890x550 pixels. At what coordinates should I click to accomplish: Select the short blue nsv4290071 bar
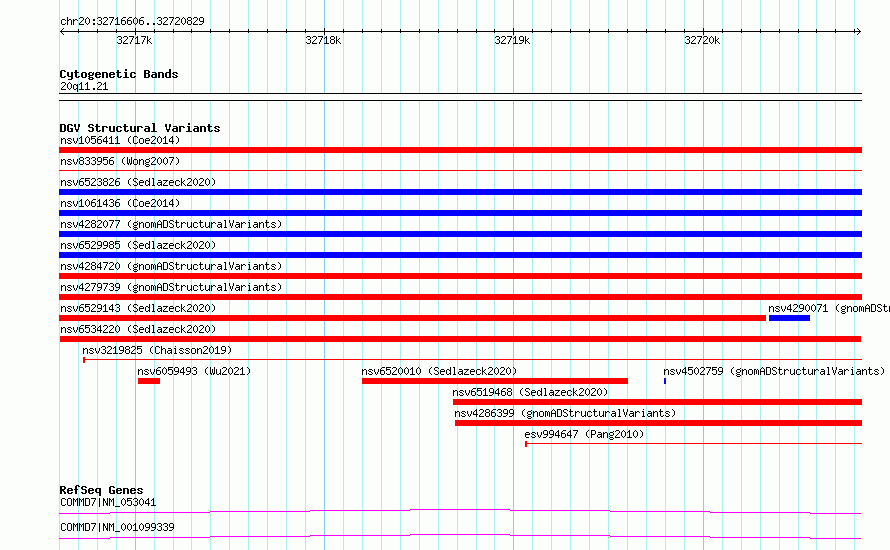(x=789, y=318)
